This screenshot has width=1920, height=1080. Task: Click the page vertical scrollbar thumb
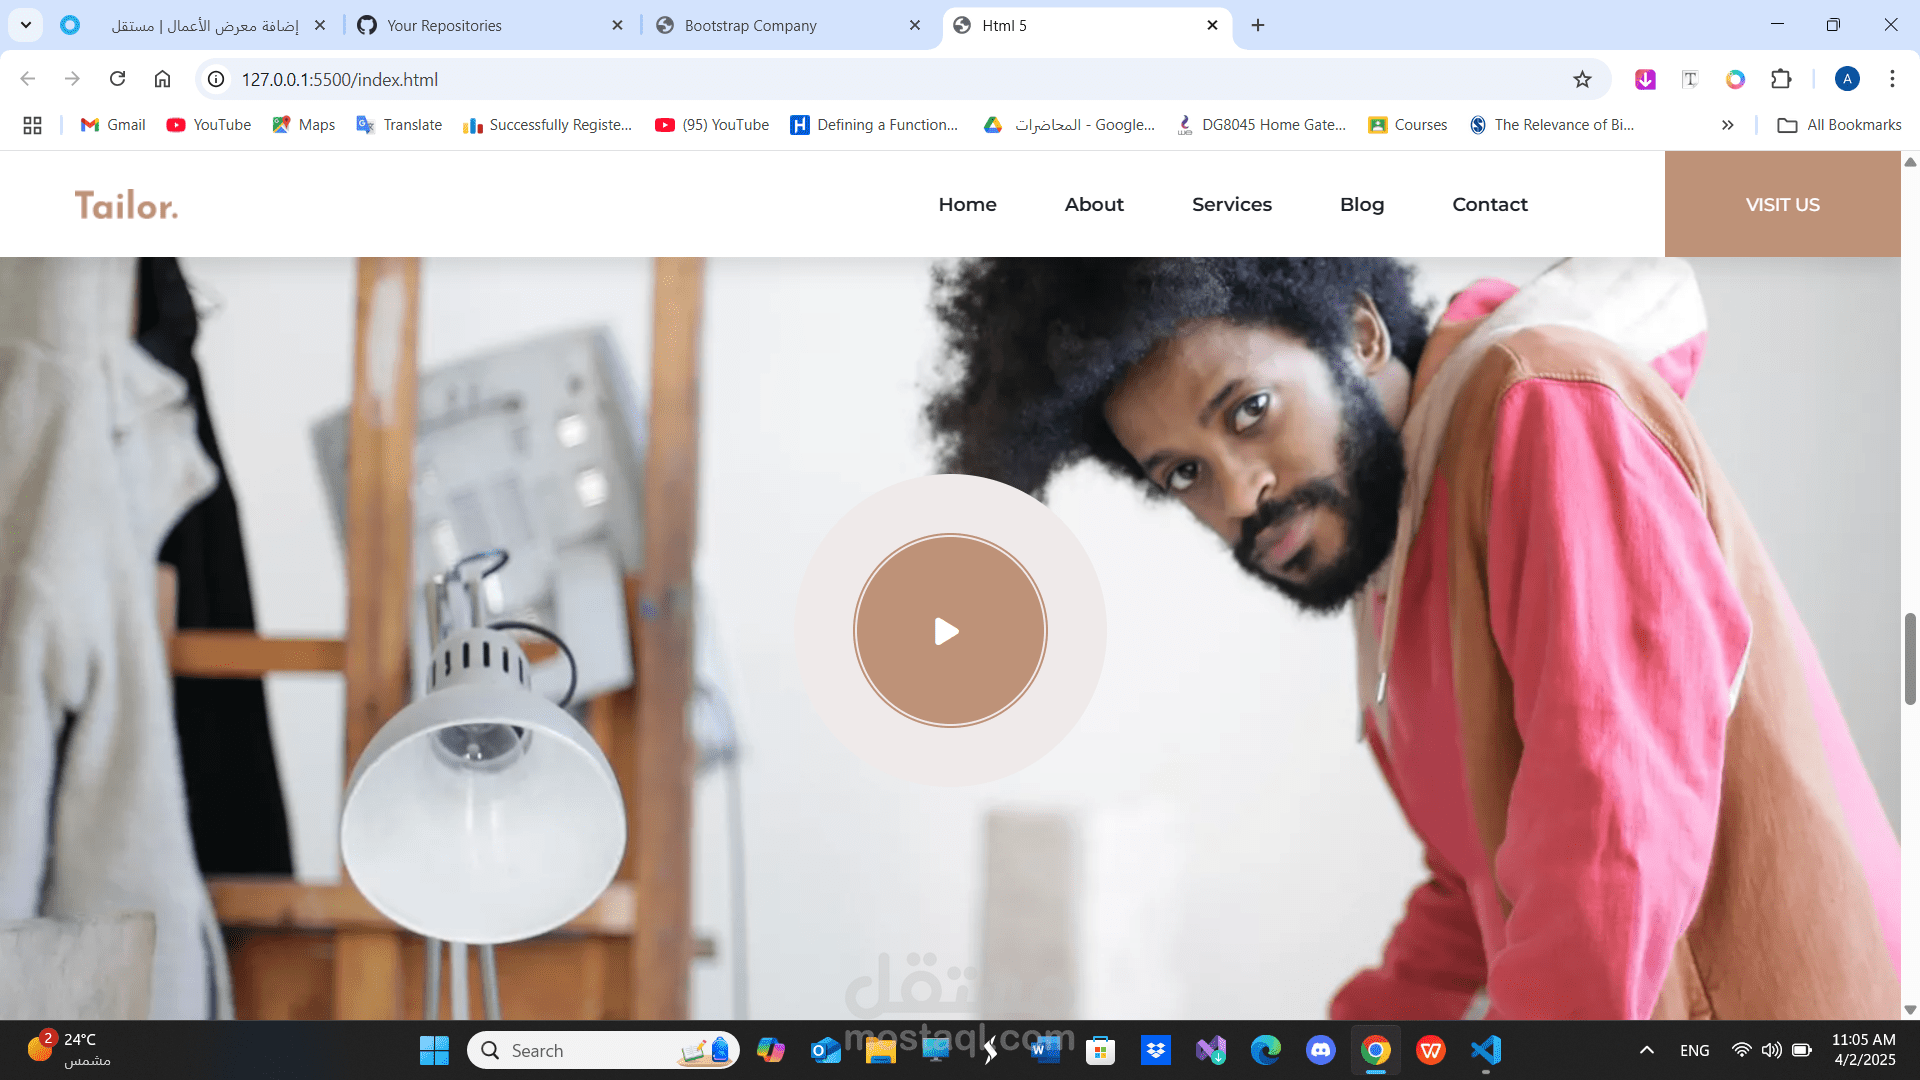pyautogui.click(x=1910, y=660)
